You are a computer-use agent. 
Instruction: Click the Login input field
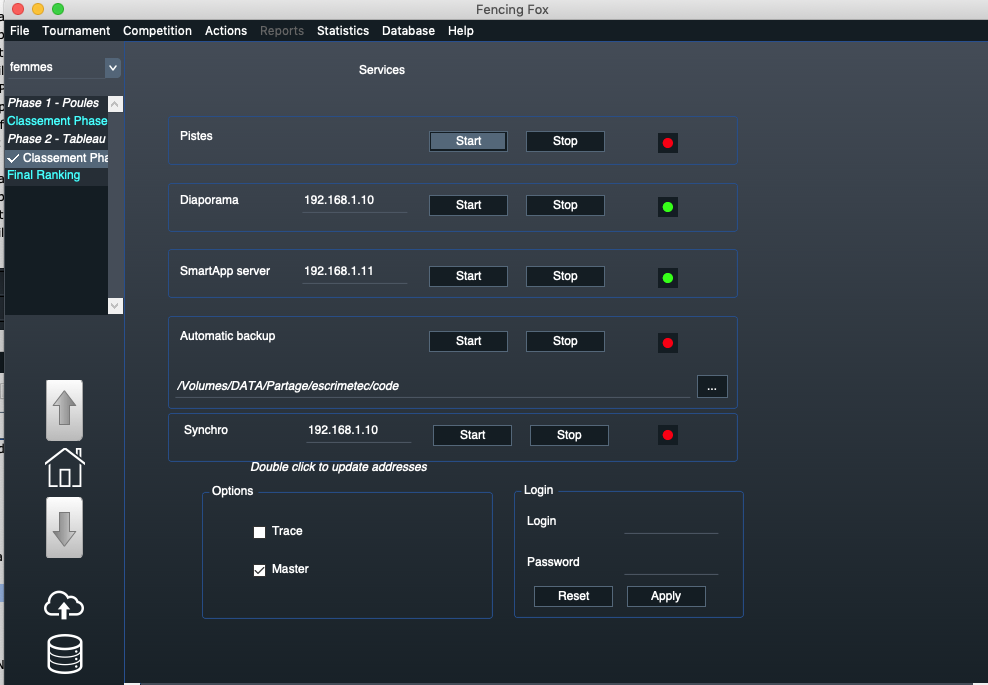pos(671,523)
